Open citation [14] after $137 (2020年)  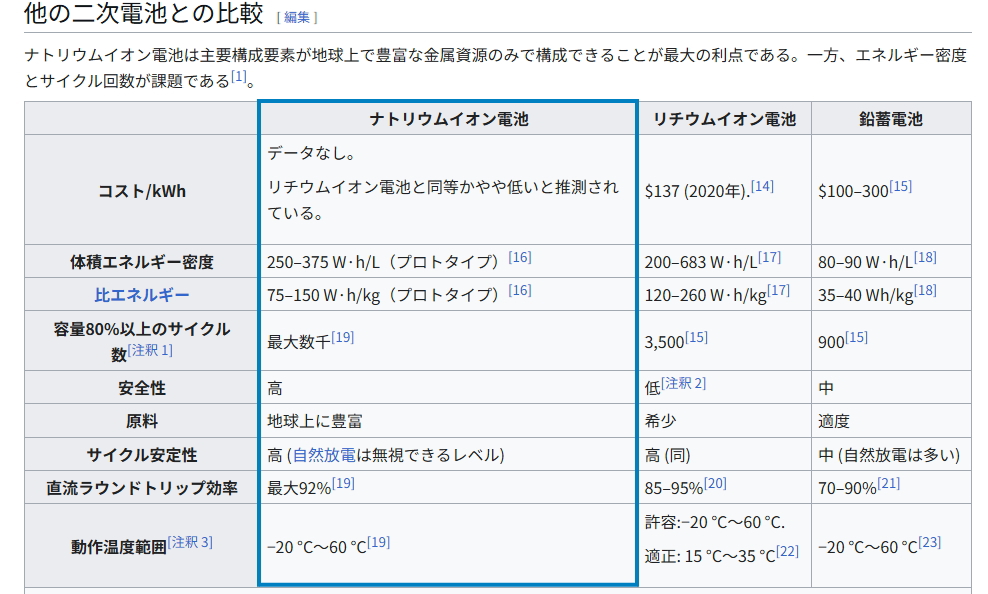(x=762, y=187)
